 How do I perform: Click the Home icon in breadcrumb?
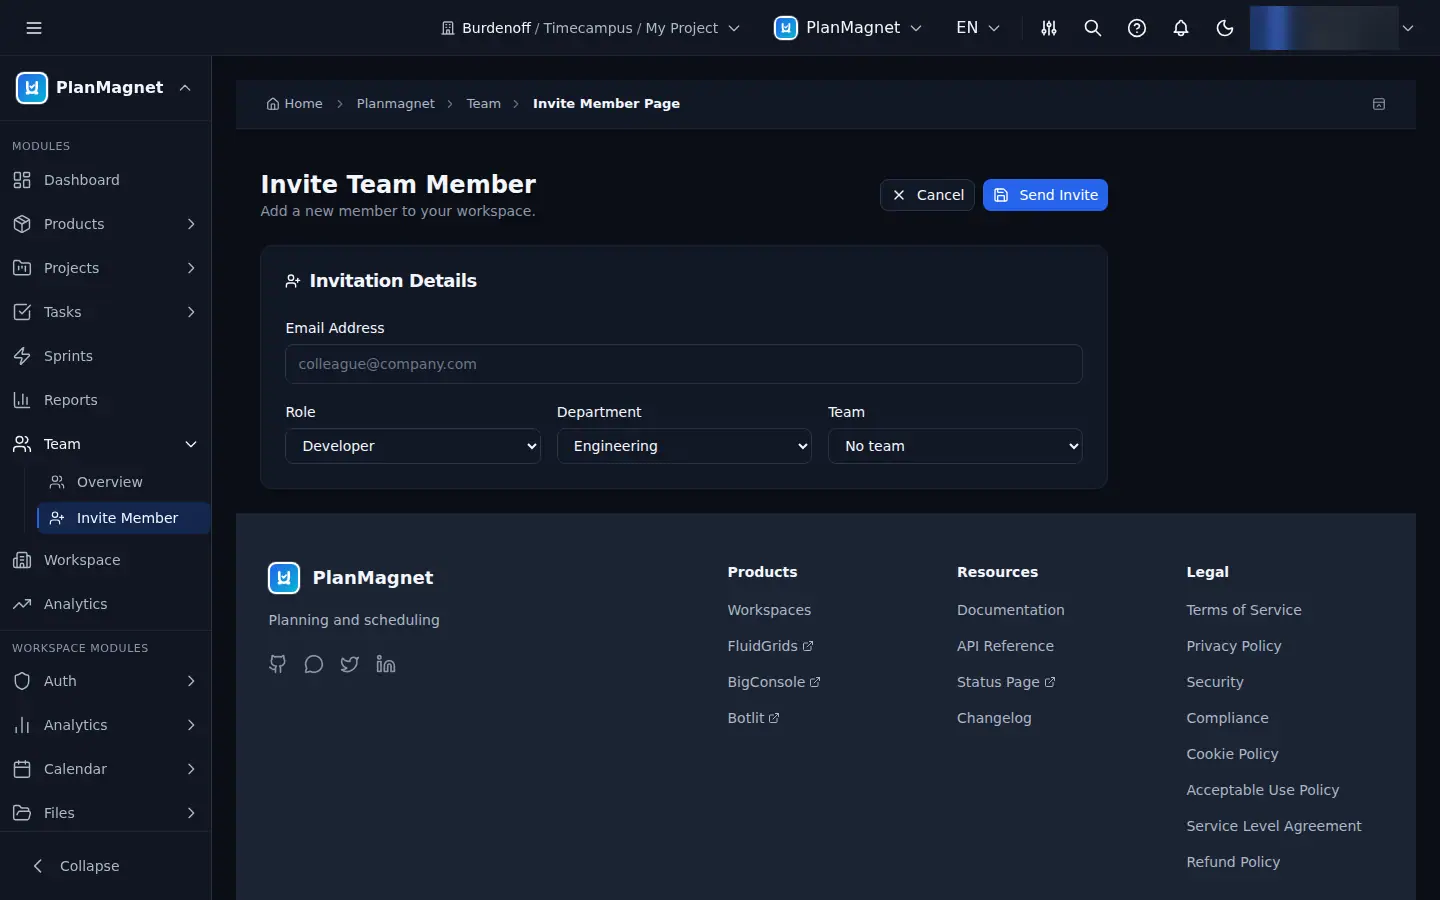272,104
